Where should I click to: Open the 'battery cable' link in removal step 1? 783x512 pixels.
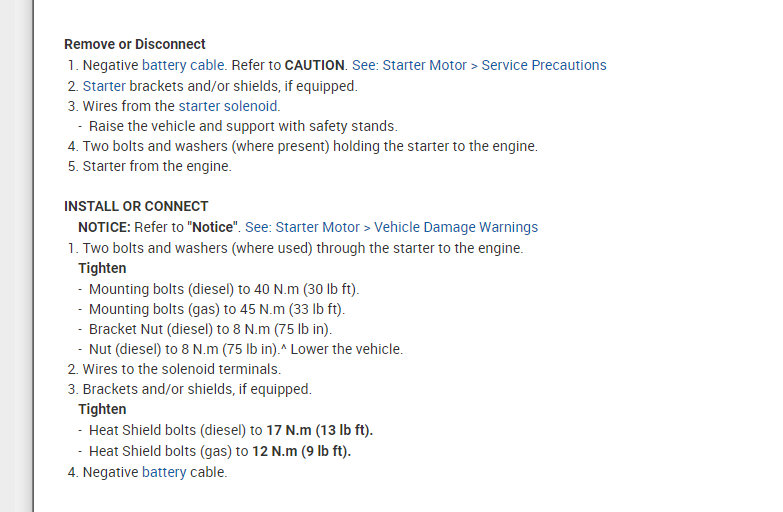[x=183, y=65]
